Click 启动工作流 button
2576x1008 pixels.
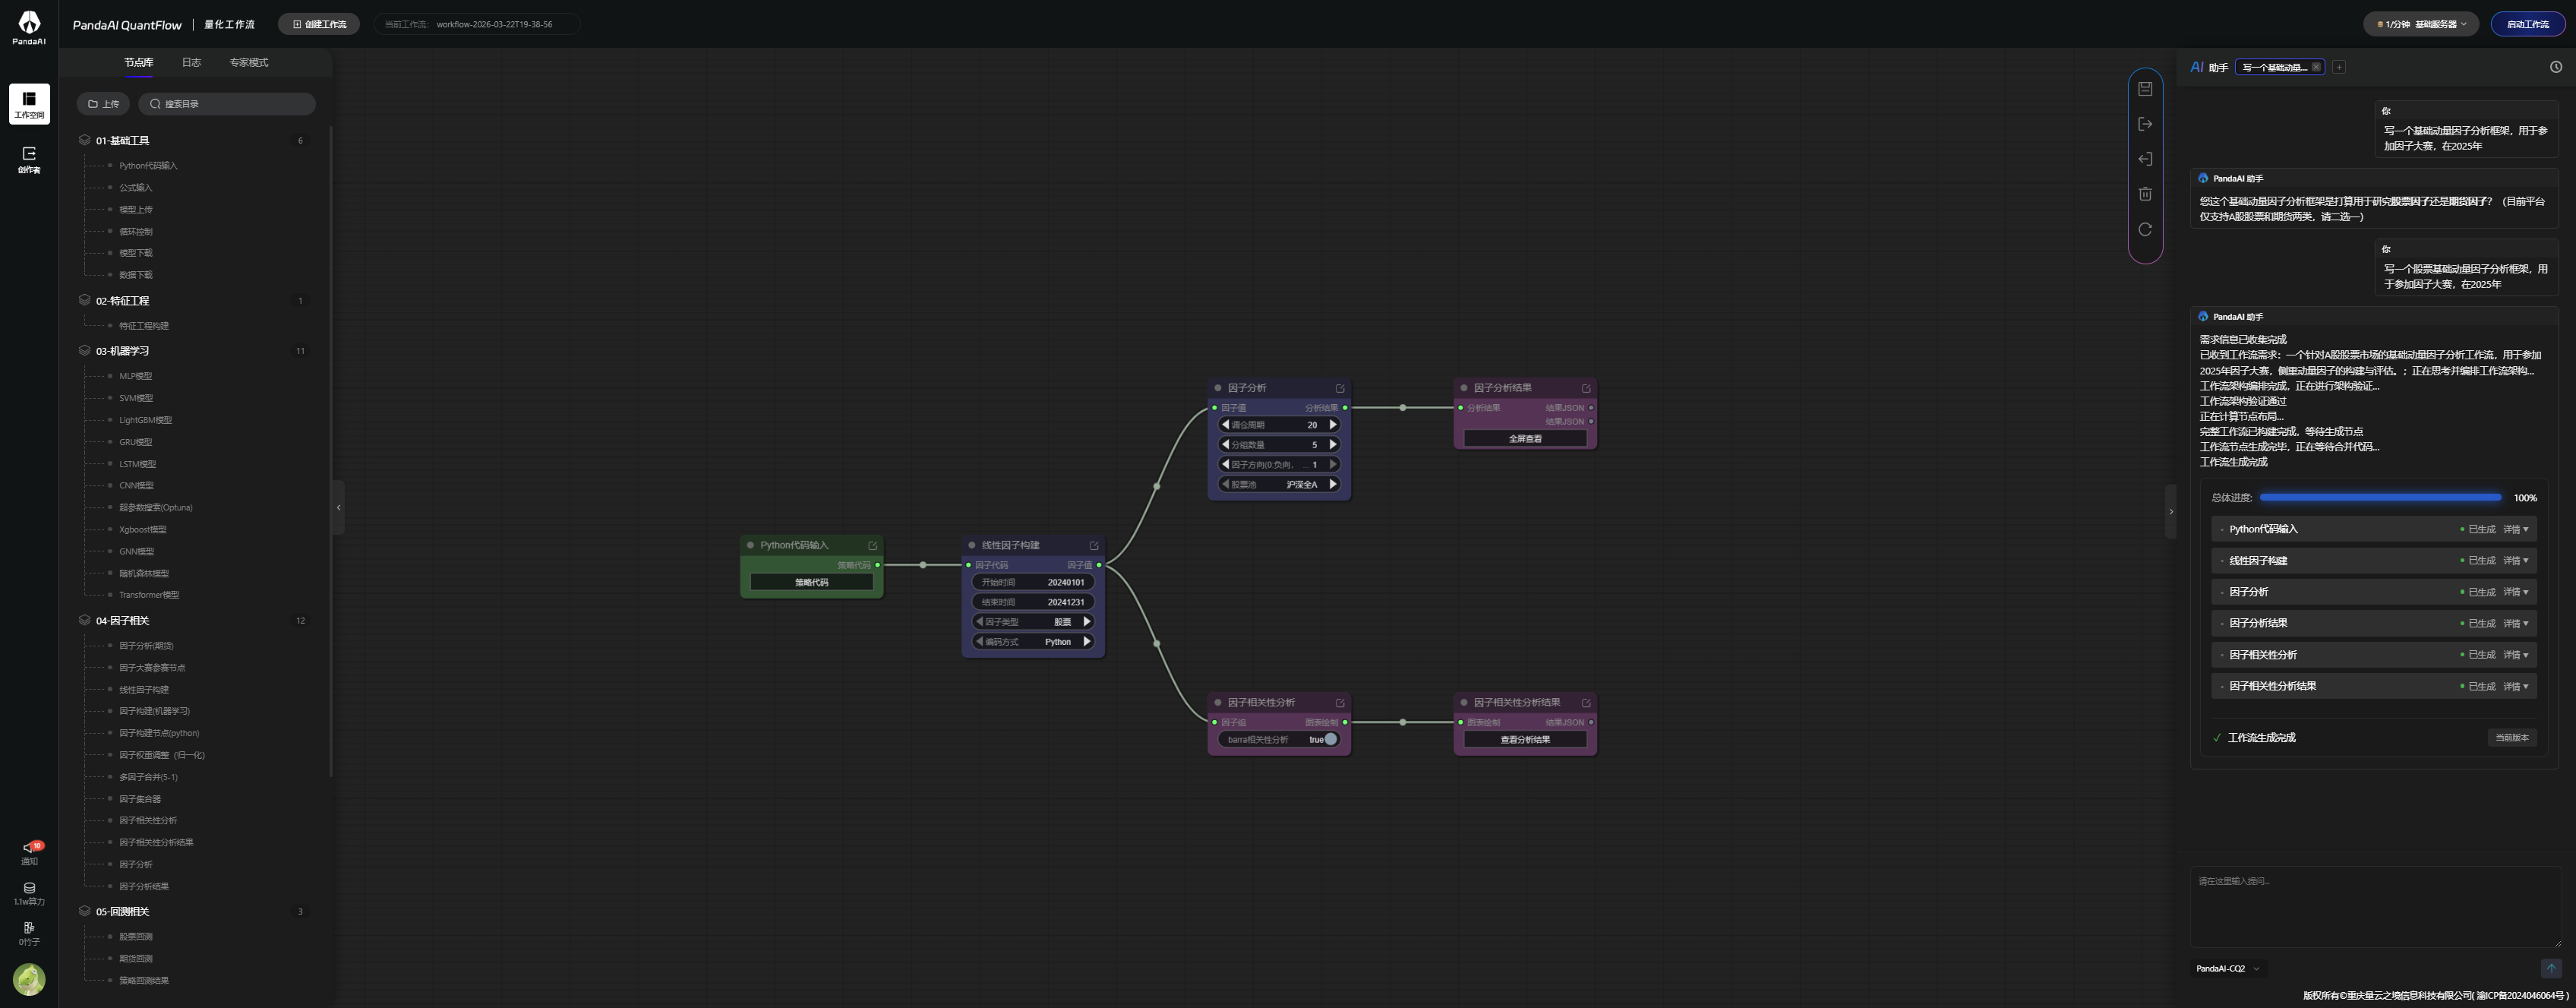click(x=2527, y=24)
